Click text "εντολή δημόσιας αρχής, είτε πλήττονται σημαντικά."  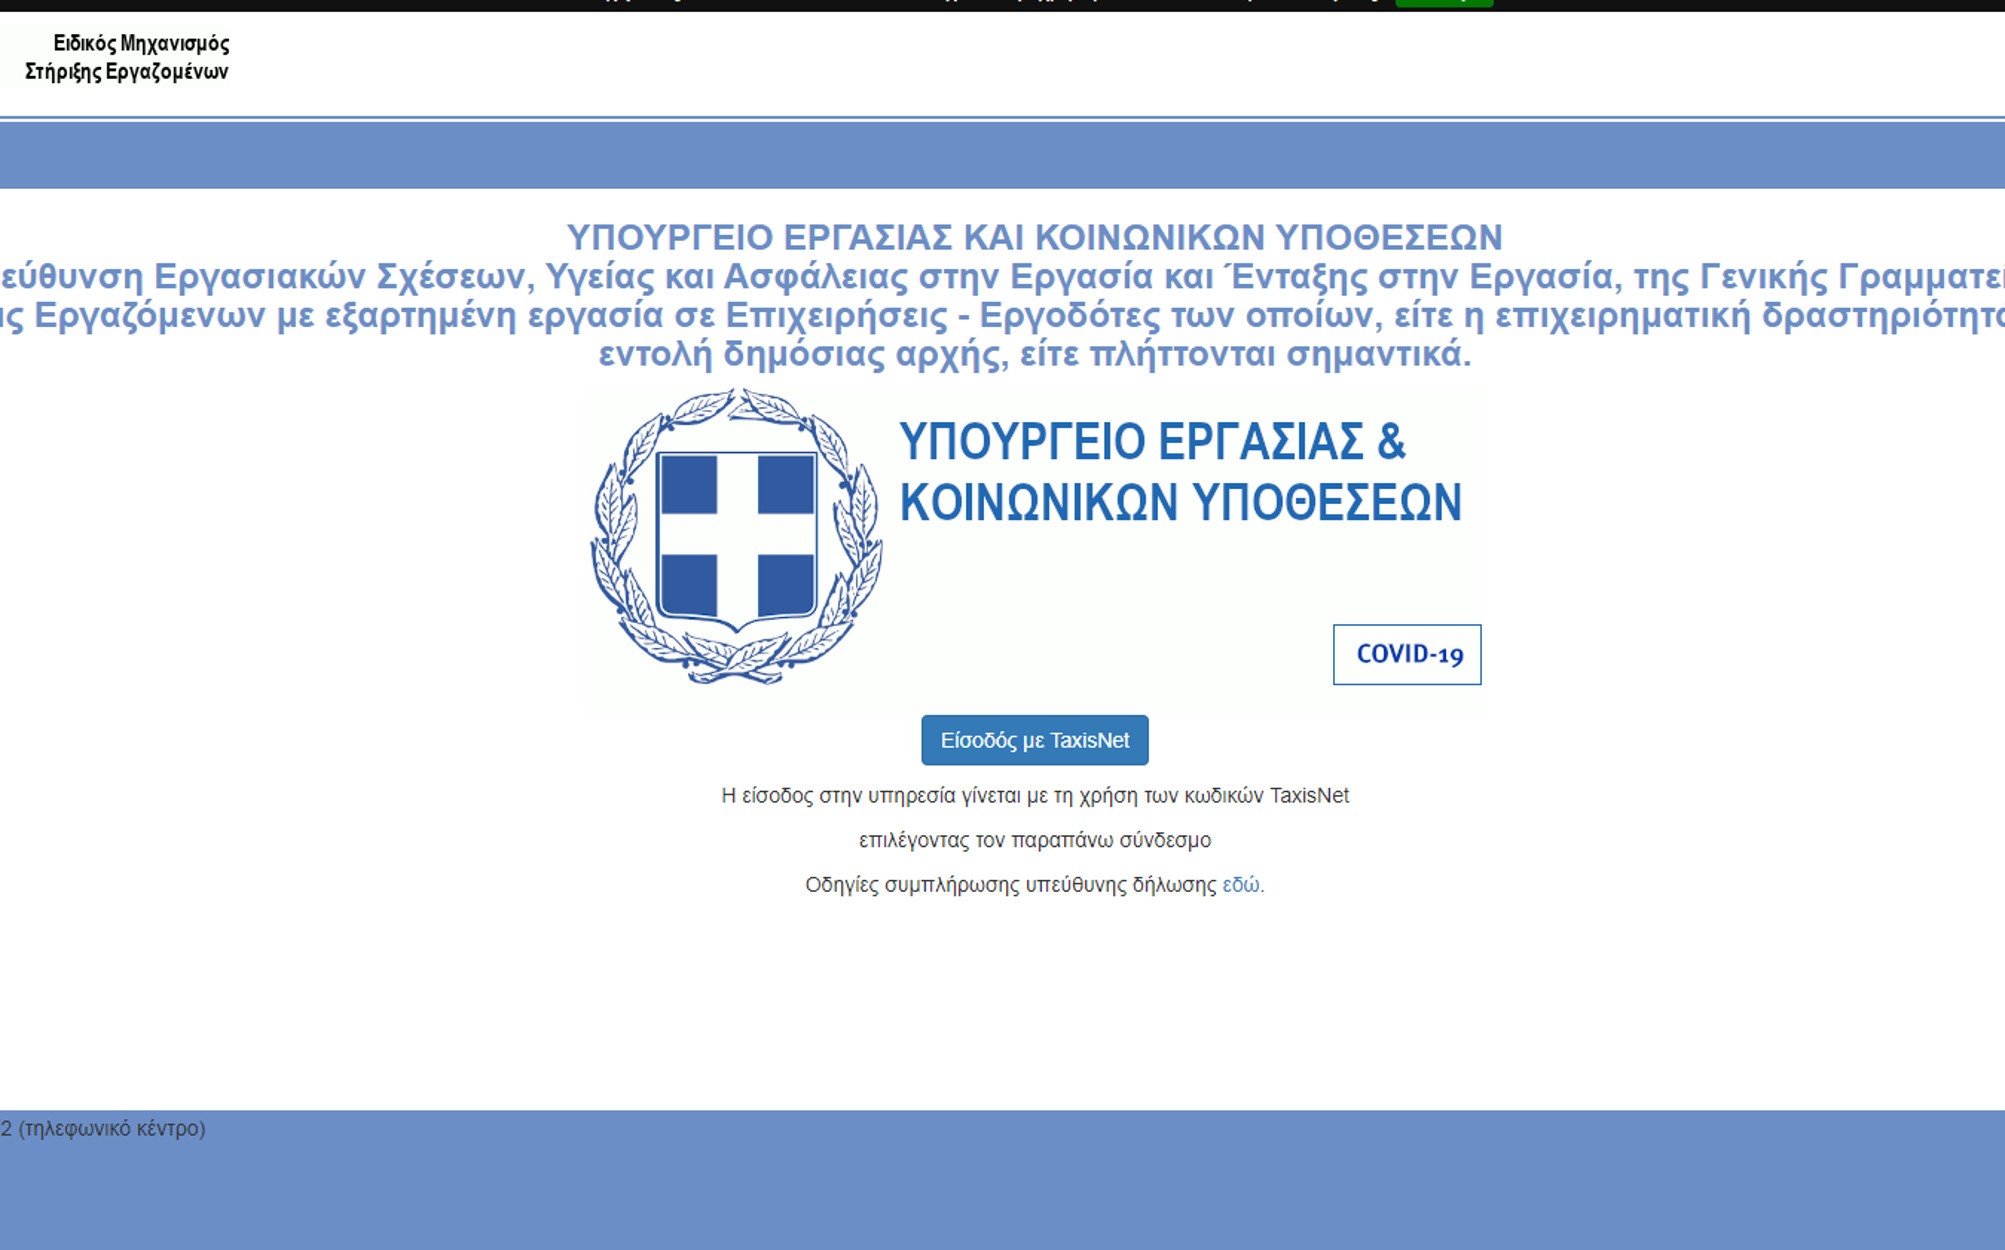(1035, 354)
